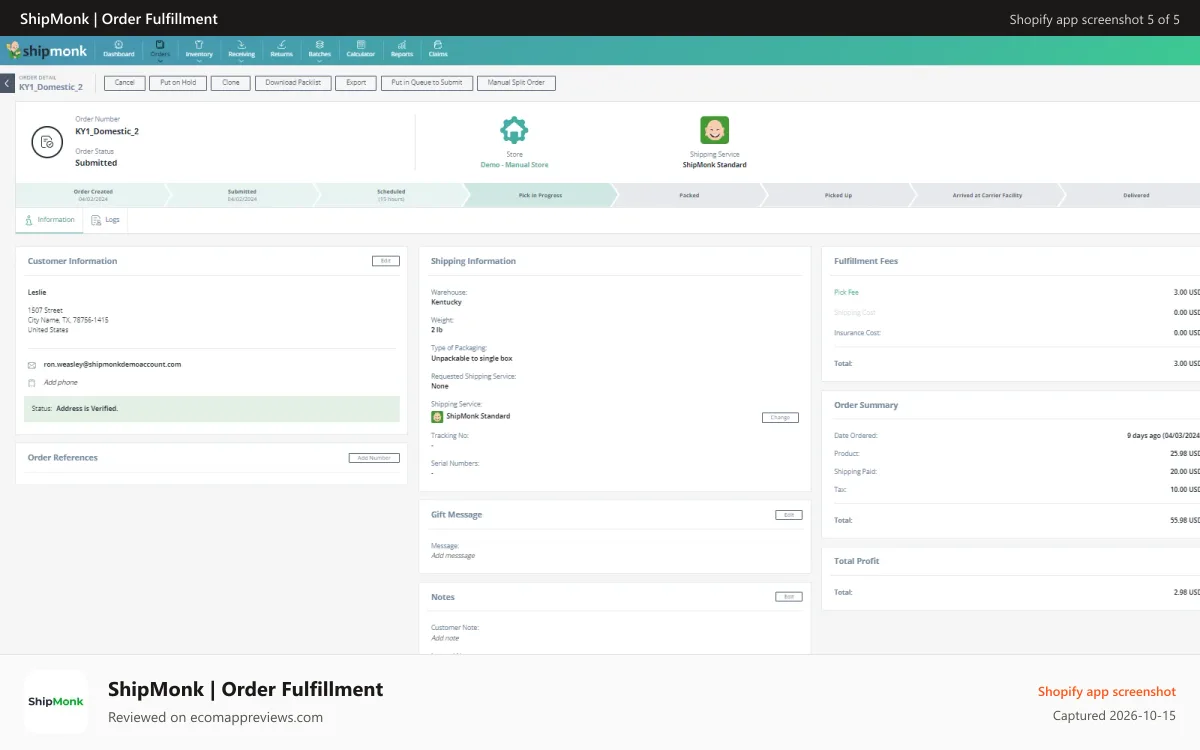The width and height of the screenshot is (1200, 750).
Task: Click the Packed progress step
Action: (x=689, y=195)
